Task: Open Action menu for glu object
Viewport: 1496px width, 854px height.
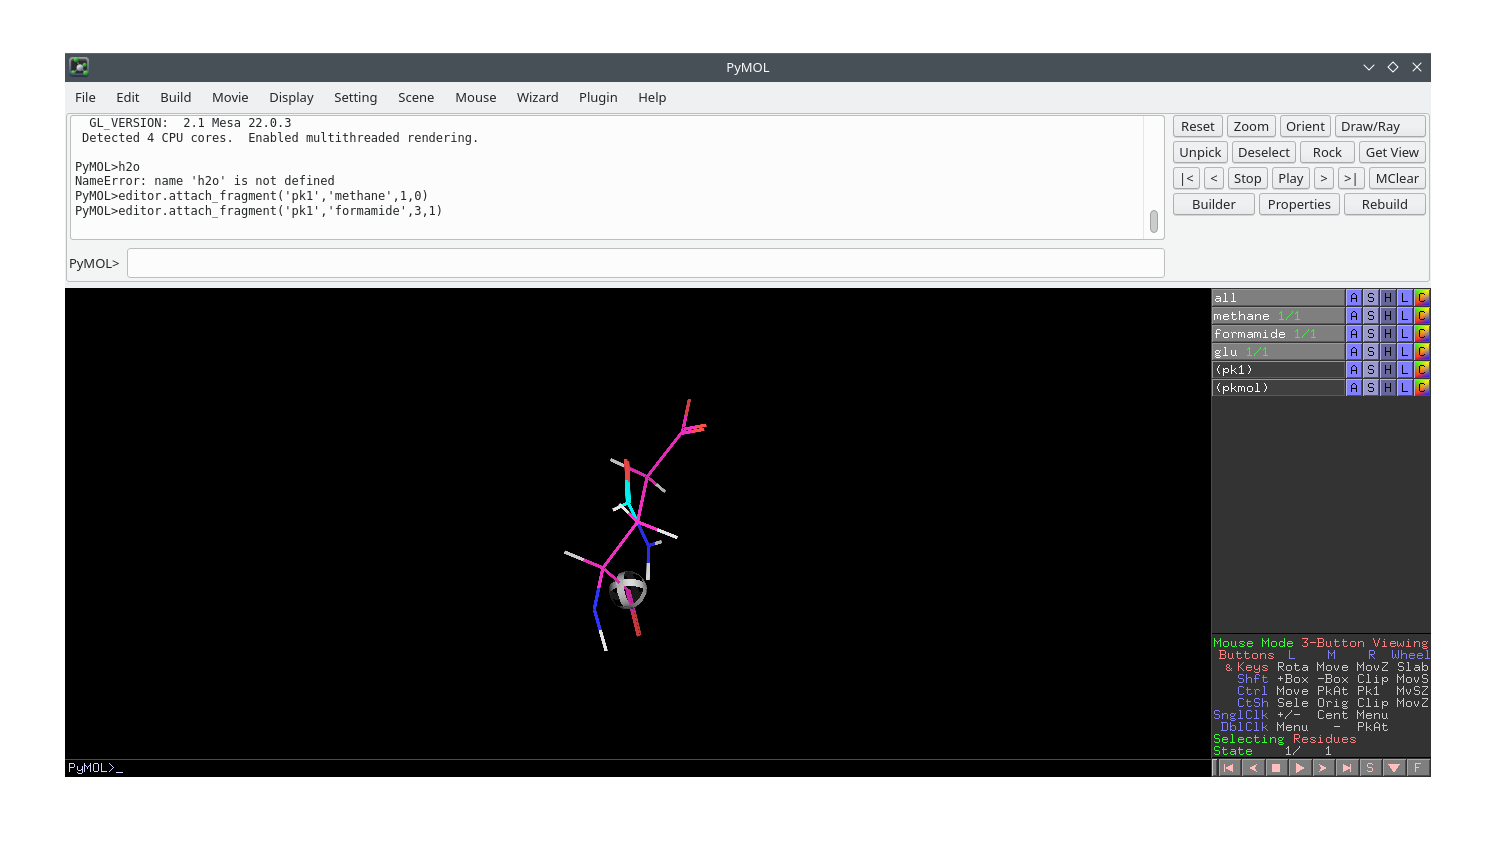Action: (1354, 352)
